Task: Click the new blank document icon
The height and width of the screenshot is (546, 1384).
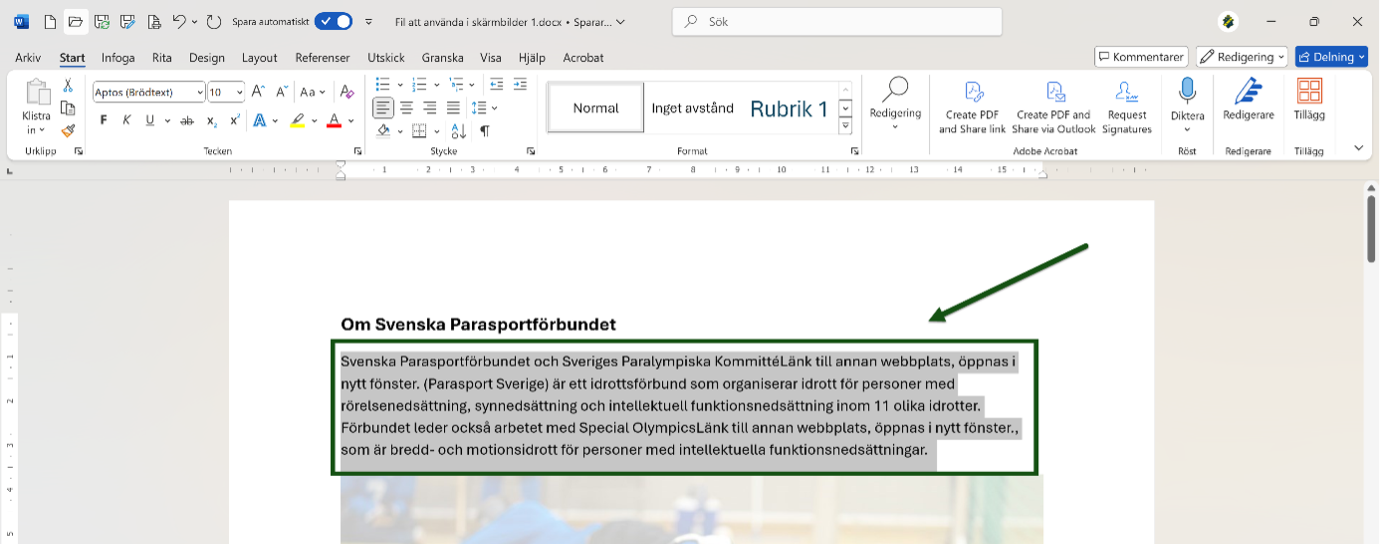Action: coord(50,22)
